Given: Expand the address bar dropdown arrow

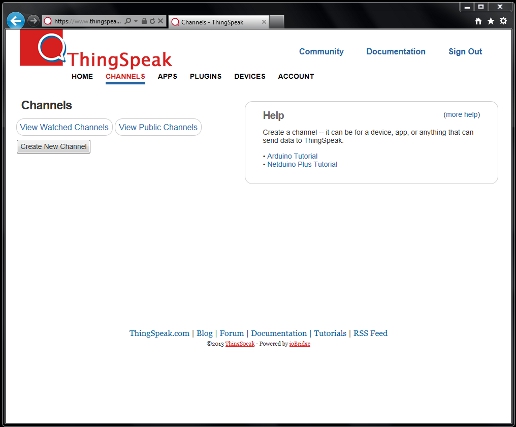Looking at the screenshot, I should pos(136,21).
